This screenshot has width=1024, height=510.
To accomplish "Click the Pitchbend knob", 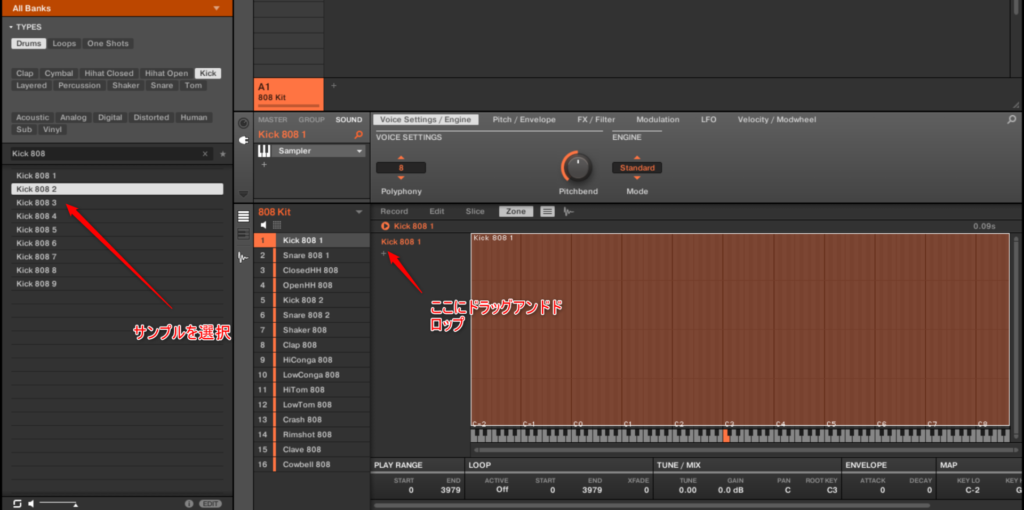I will [x=576, y=165].
